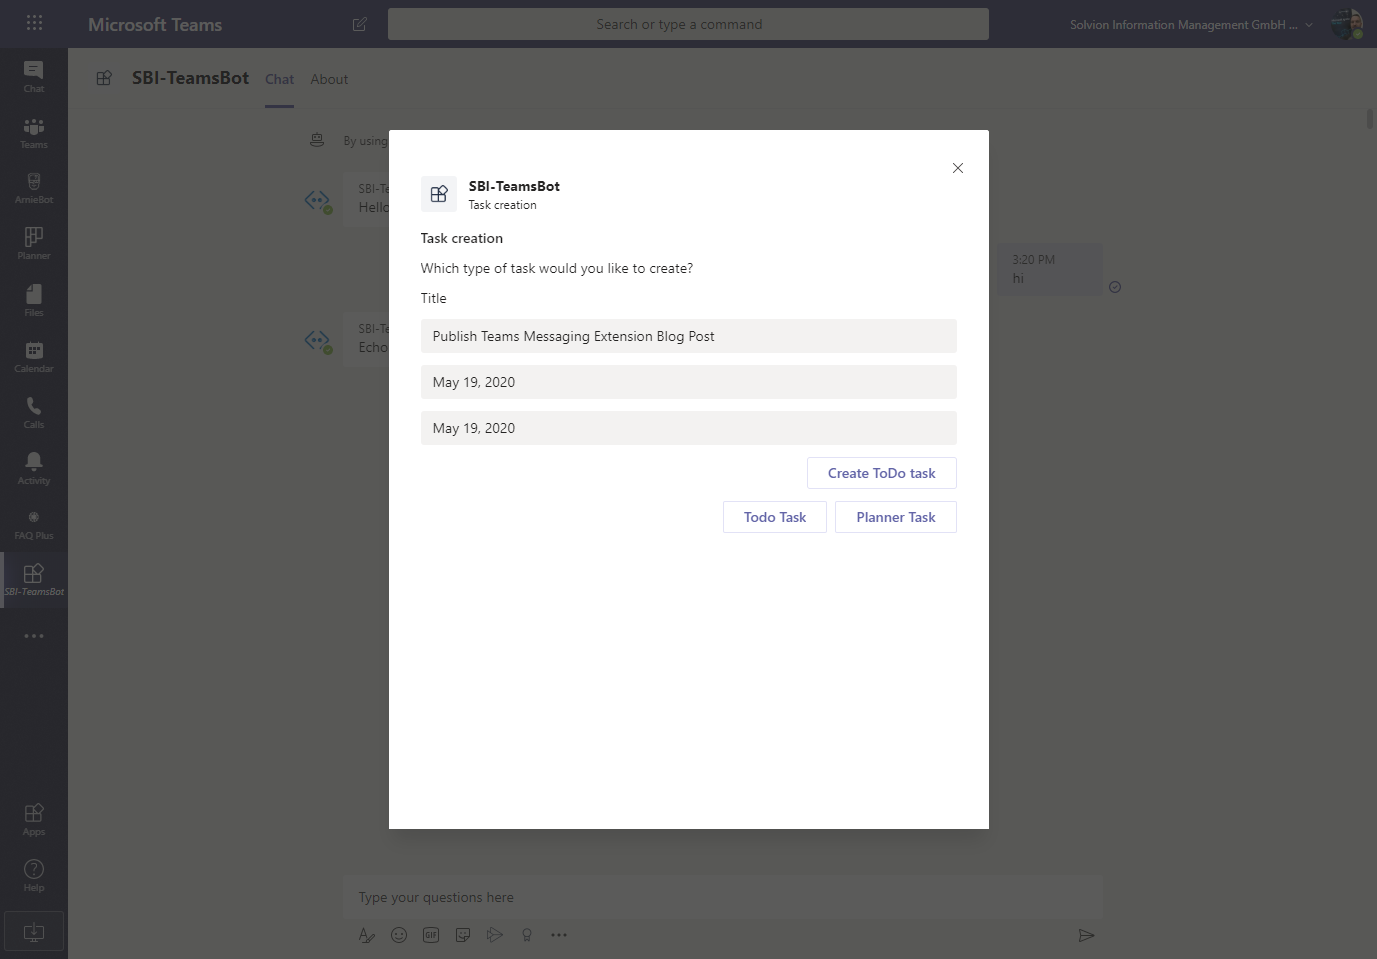Viewport: 1377px width, 959px height.
Task: Open Planner in the left sidebar
Action: (x=34, y=244)
